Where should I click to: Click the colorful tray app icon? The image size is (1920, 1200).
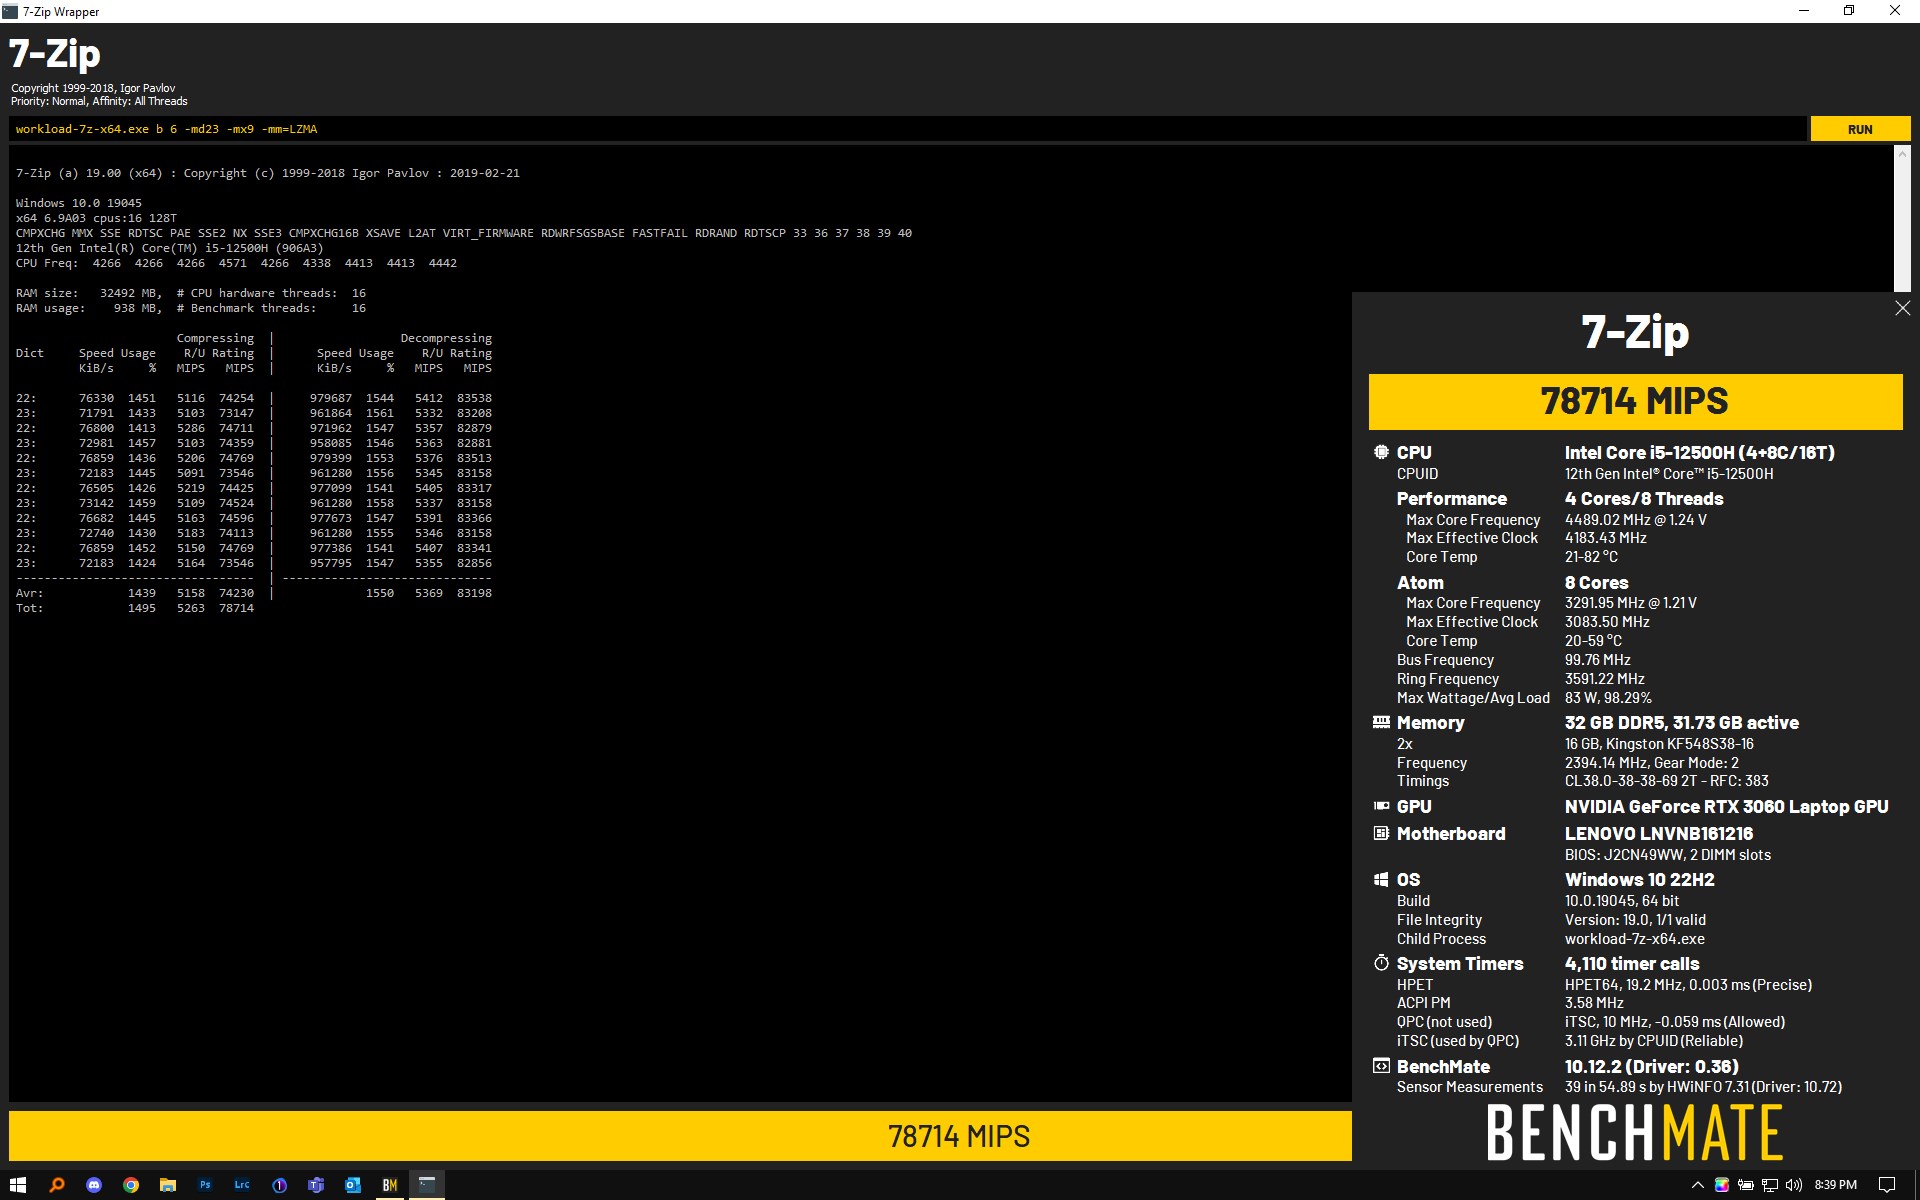pyautogui.click(x=1721, y=1185)
